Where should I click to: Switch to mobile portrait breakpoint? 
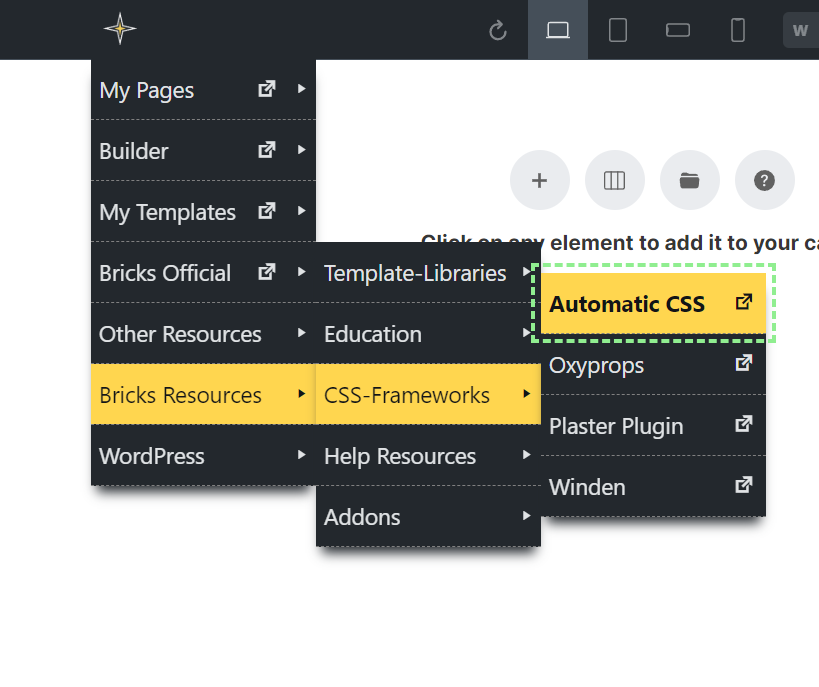(x=738, y=30)
